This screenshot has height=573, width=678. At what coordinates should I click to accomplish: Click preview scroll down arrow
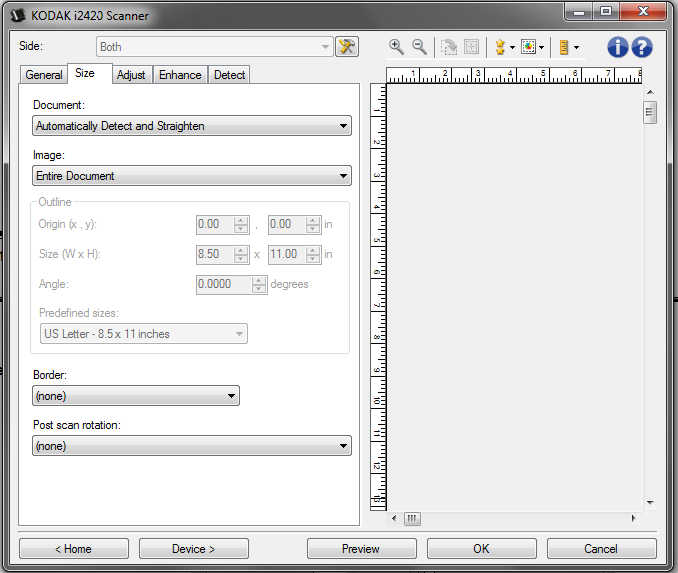pos(650,503)
